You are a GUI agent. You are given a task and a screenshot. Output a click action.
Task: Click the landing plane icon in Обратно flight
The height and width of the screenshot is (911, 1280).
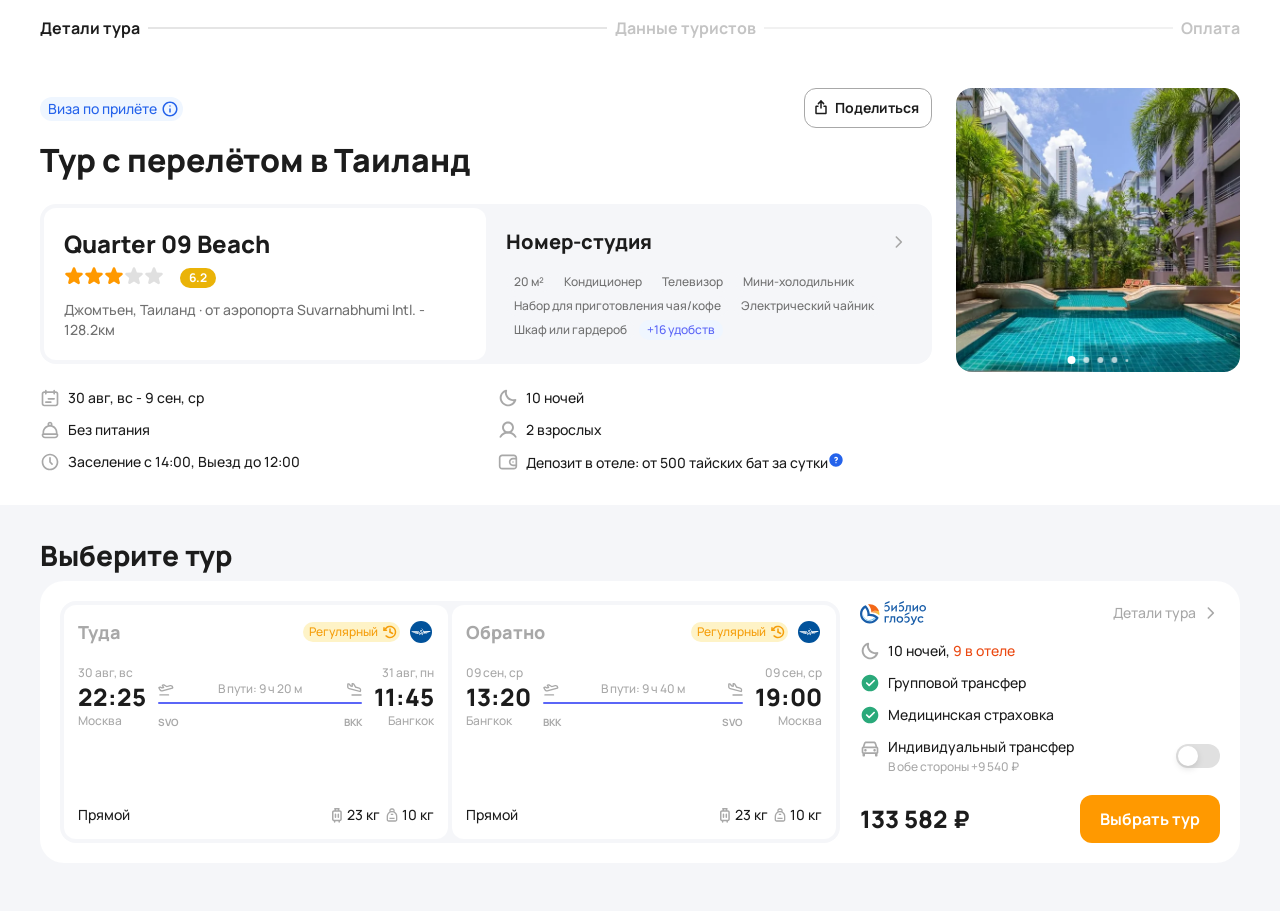pos(735,689)
